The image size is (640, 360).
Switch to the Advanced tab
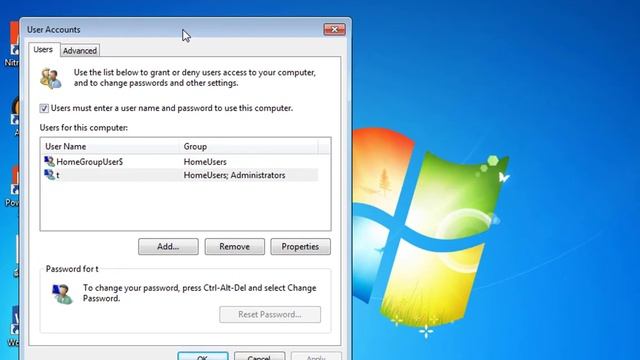tap(80, 51)
